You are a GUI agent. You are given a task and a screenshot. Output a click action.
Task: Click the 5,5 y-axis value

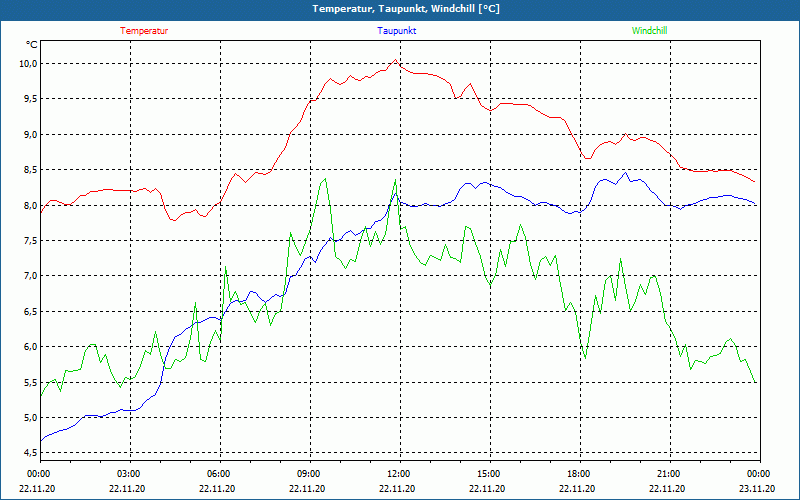click(x=30, y=383)
